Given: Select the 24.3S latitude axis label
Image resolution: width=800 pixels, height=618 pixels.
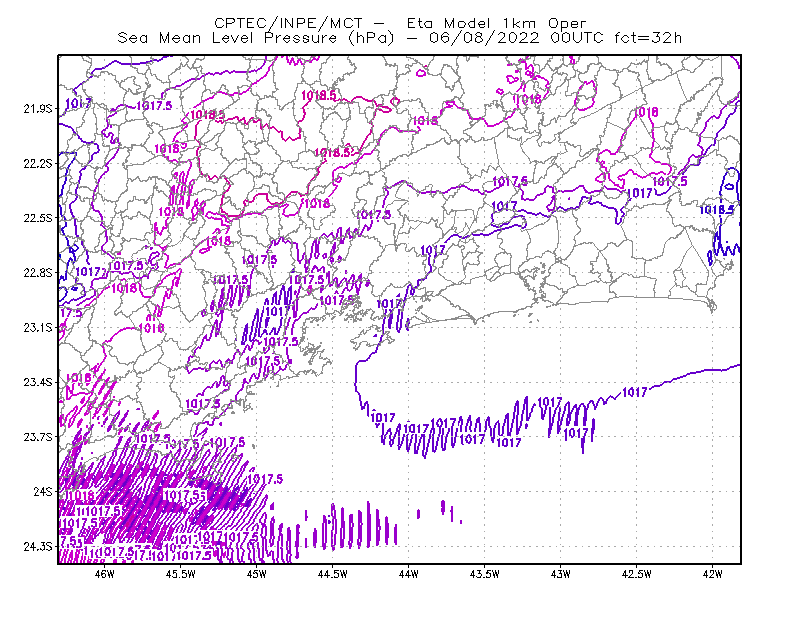Looking at the screenshot, I should pyautogui.click(x=37, y=546).
